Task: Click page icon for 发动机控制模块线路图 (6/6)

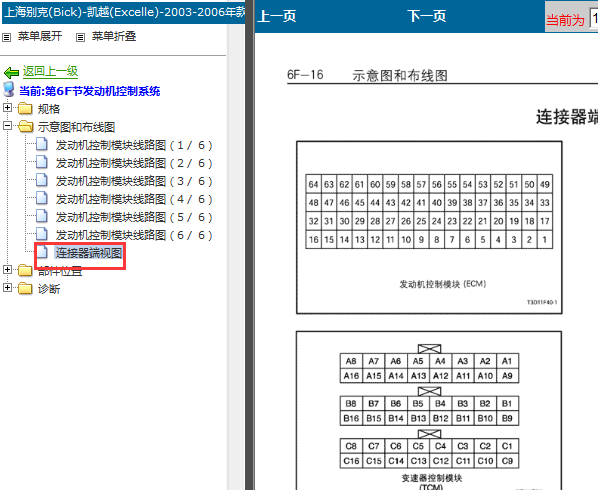Action: coord(42,234)
